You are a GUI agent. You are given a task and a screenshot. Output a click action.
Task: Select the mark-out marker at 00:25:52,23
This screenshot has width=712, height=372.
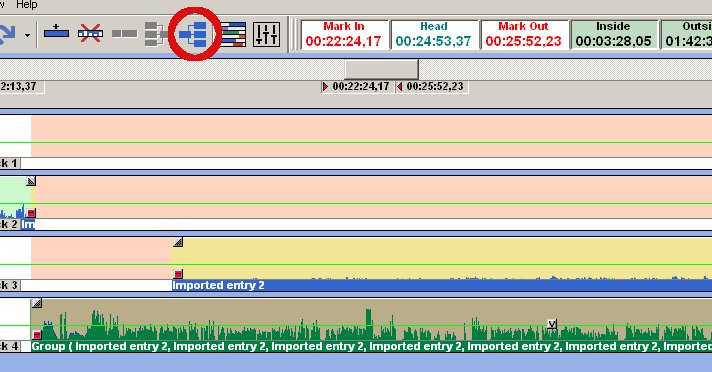pos(431,86)
